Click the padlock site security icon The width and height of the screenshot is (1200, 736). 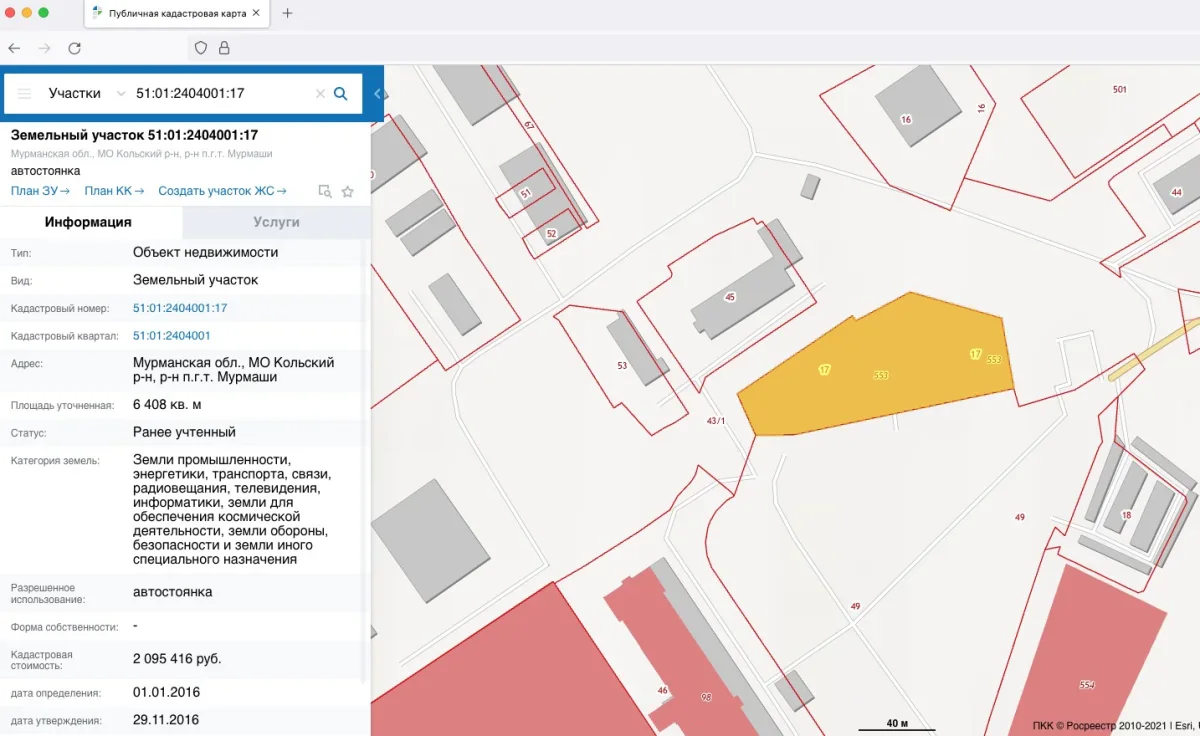[x=224, y=47]
